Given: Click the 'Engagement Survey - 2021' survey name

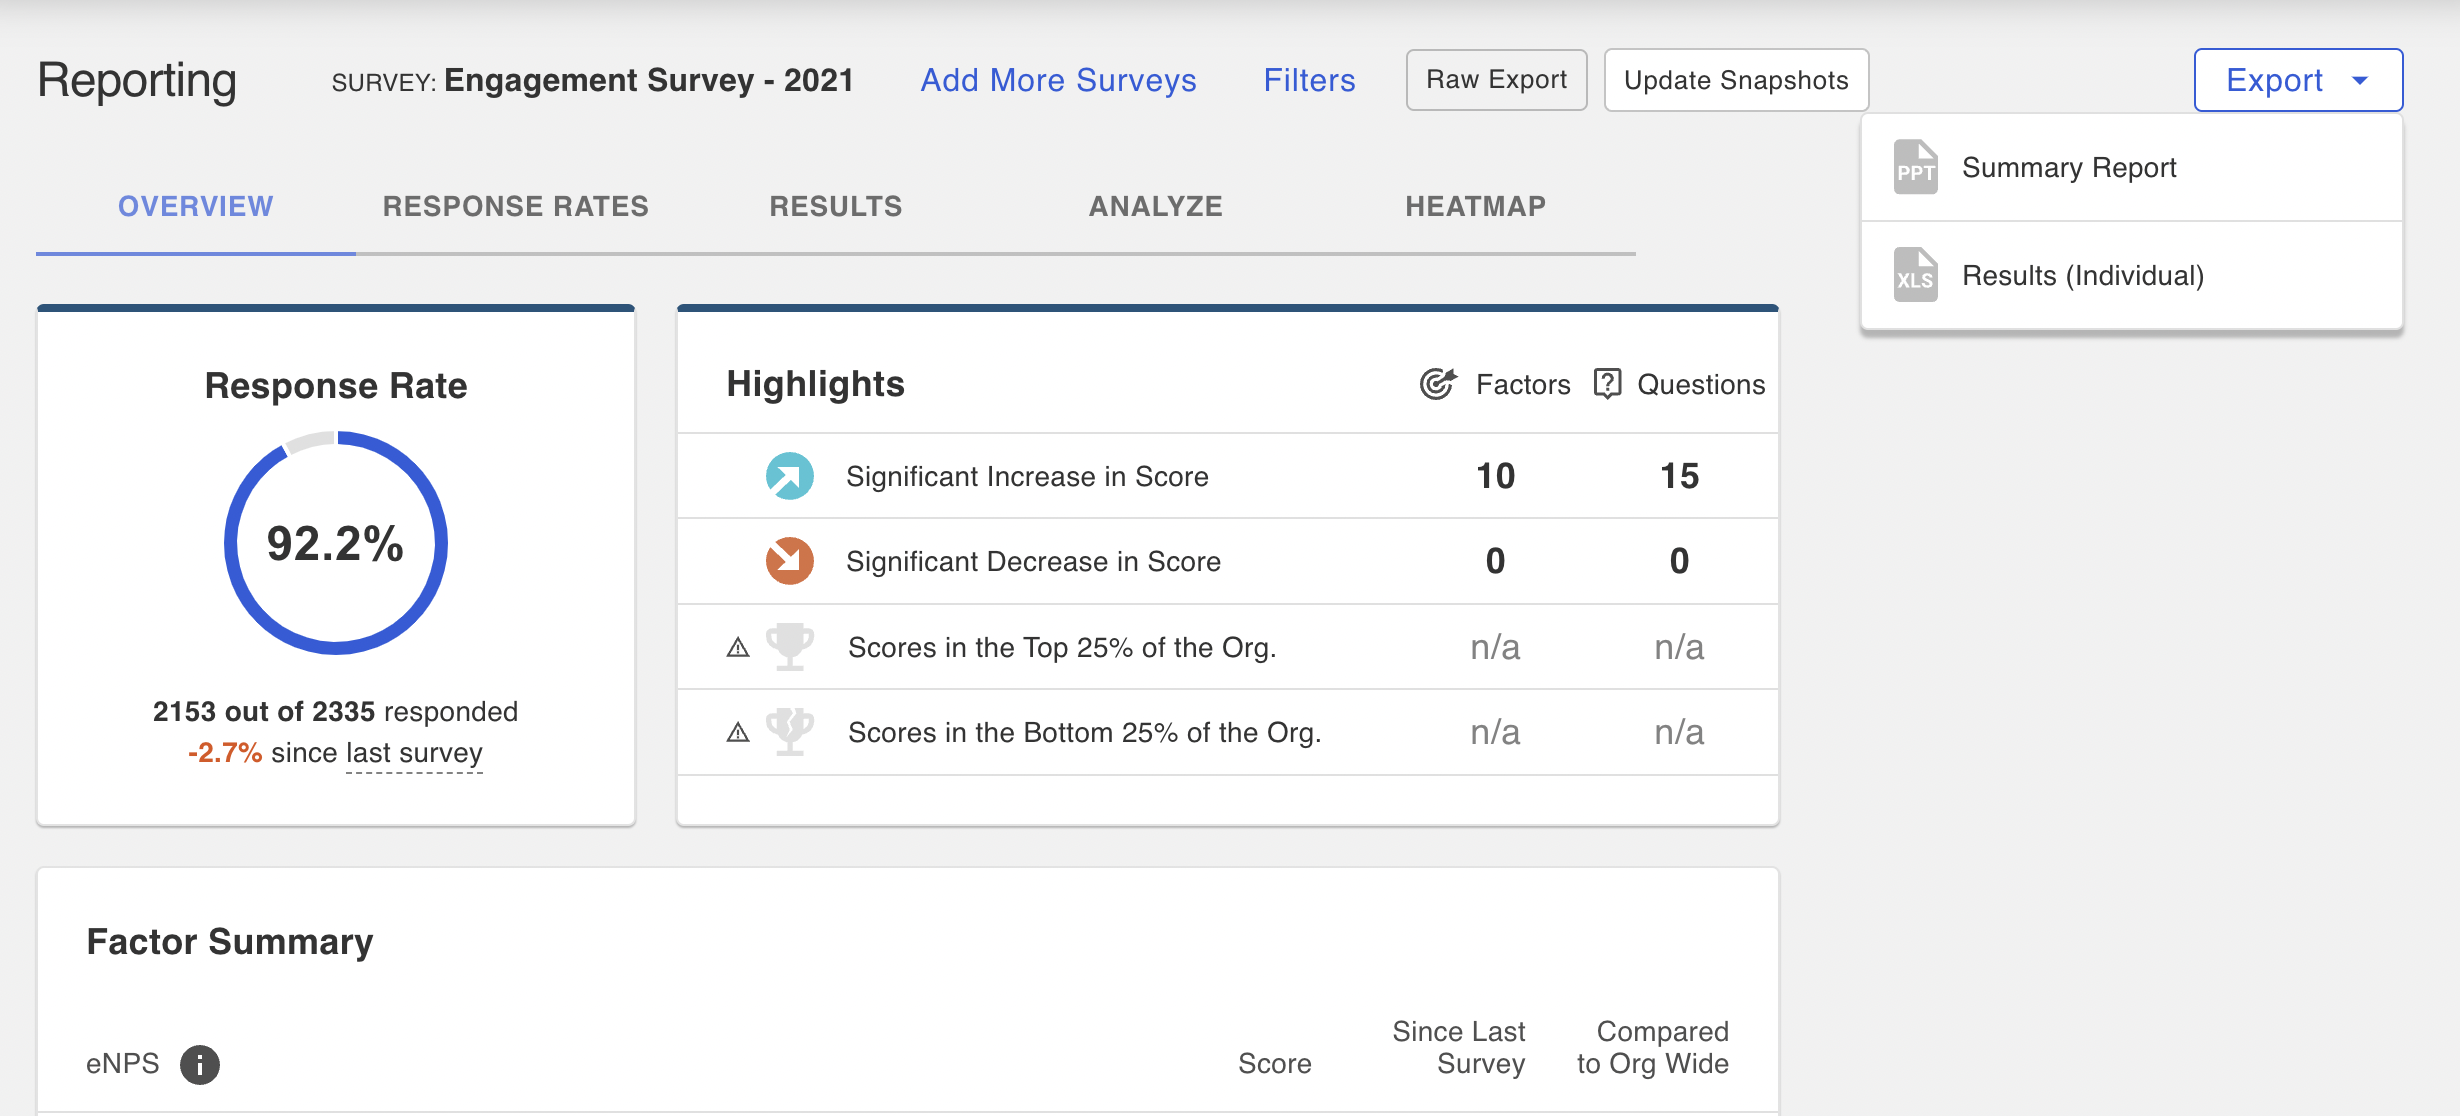Looking at the screenshot, I should tap(649, 80).
